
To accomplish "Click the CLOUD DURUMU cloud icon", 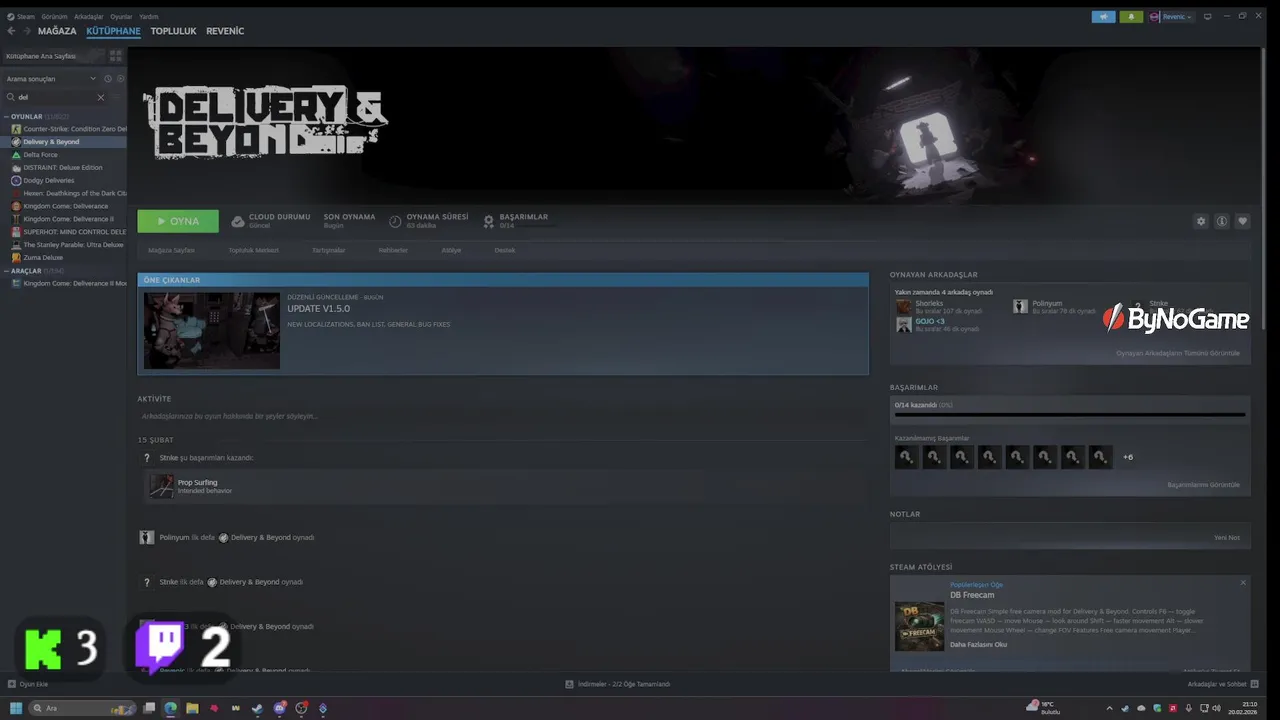I will 238,221.
